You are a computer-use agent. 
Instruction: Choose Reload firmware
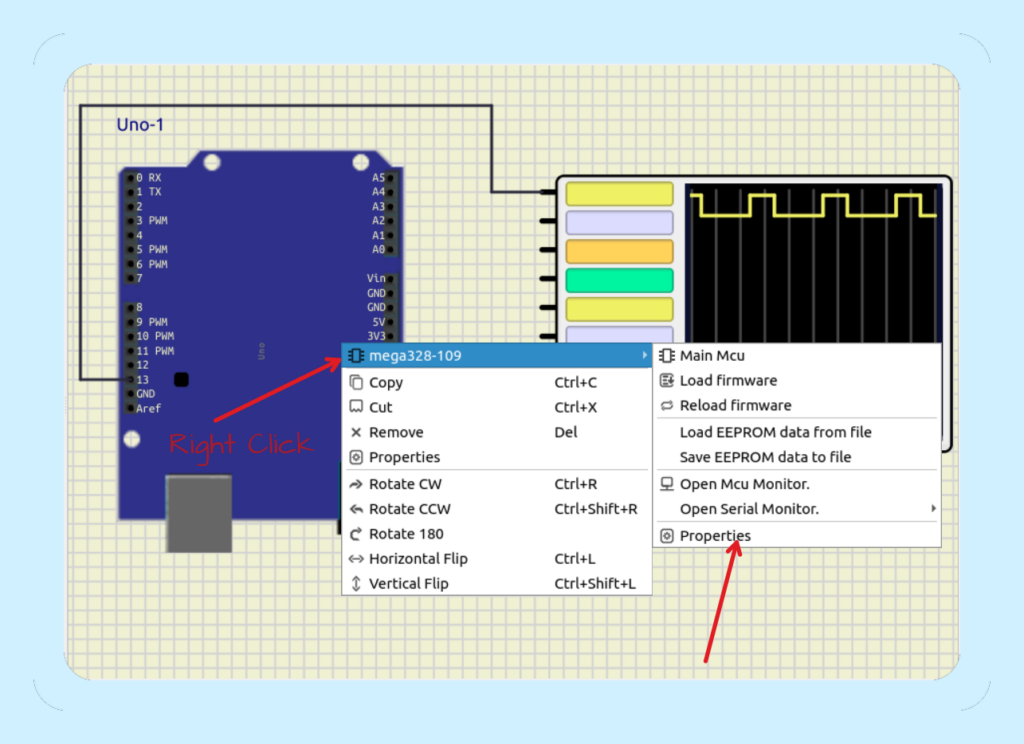(797, 405)
